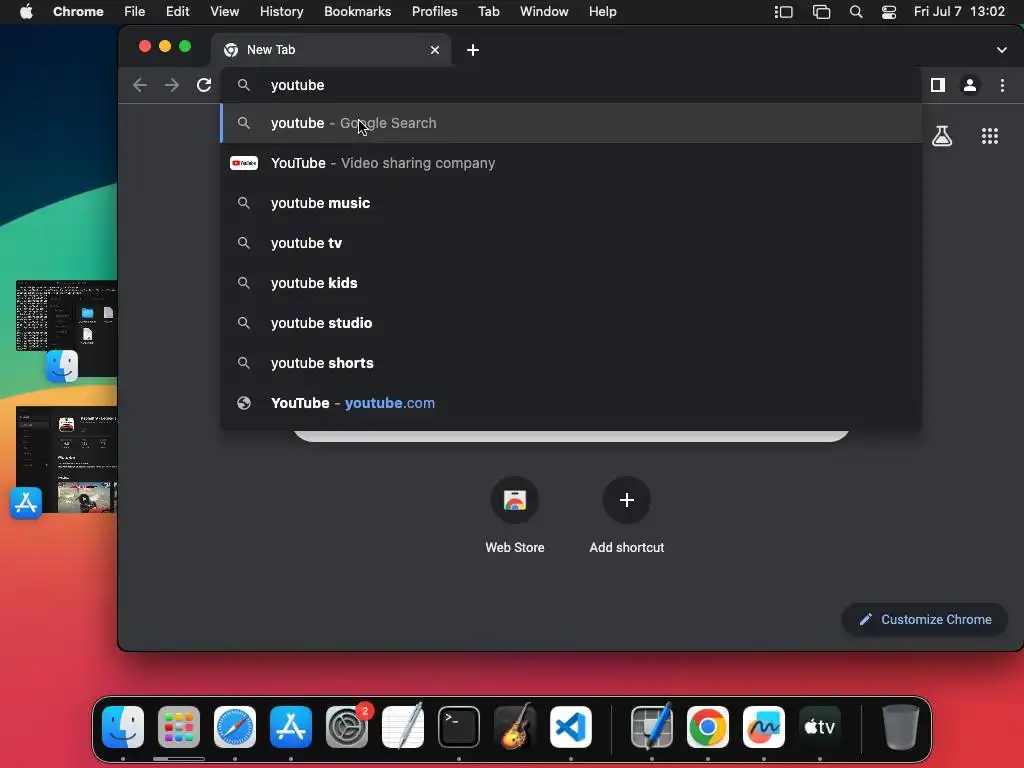1024x768 pixels.
Task: Open Chrome side panel
Action: pos(938,85)
